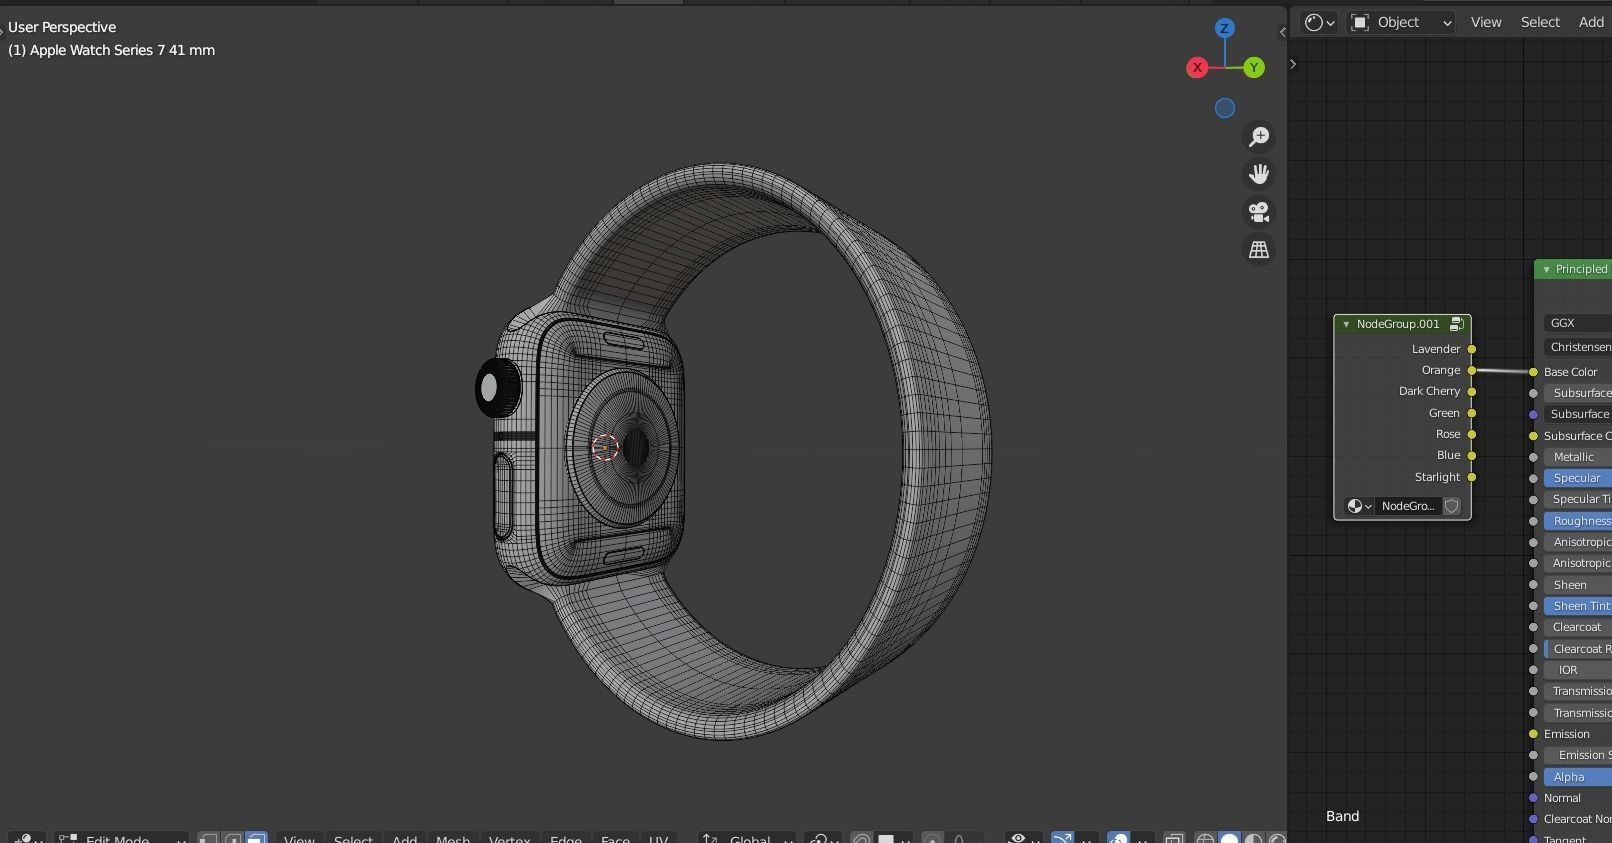This screenshot has width=1612, height=843.
Task: Open the Global transform orientation dropdown
Action: [747, 839]
